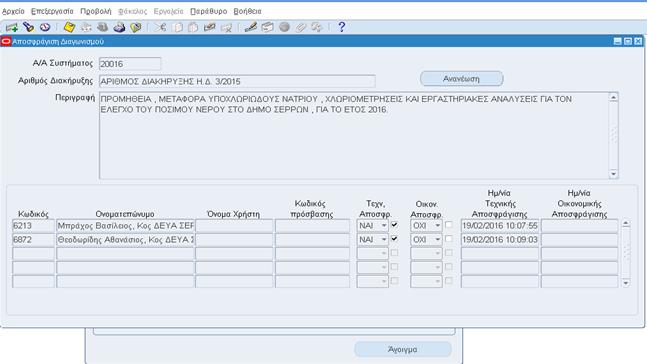Image resolution: width=647 pixels, height=364 pixels.
Task: Click name cell Μπράχος Βασίλειος
Action: point(125,226)
